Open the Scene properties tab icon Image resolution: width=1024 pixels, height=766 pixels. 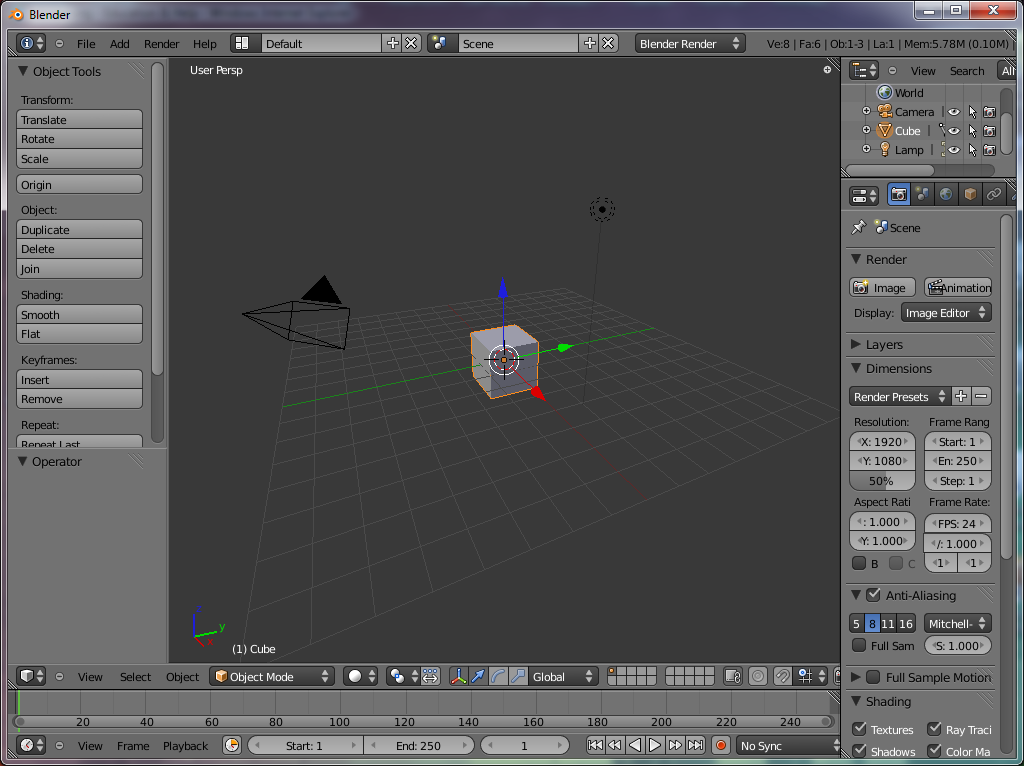coord(922,194)
